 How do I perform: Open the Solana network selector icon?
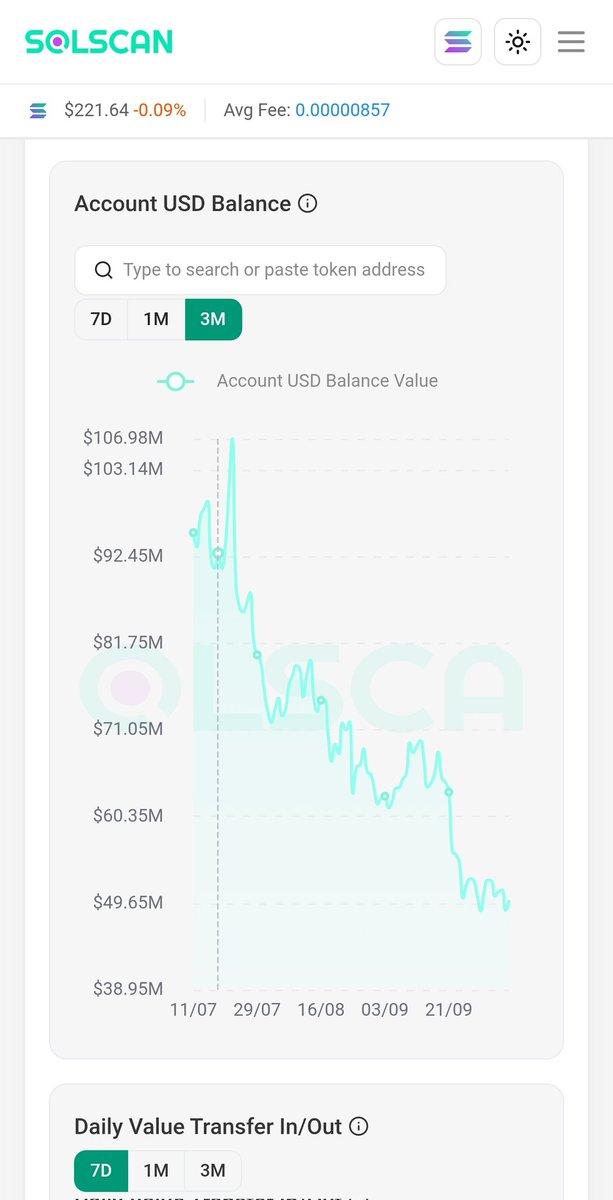tap(458, 42)
